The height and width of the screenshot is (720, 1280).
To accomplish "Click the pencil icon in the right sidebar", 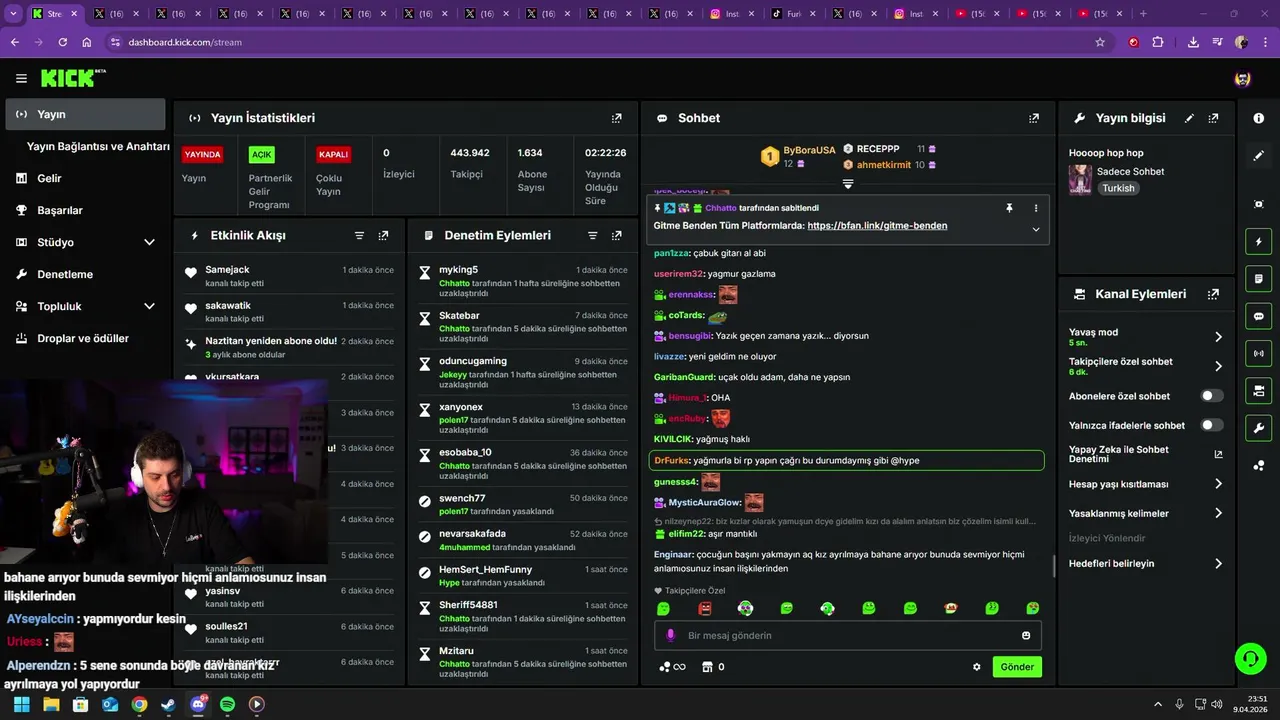I will (1258, 156).
